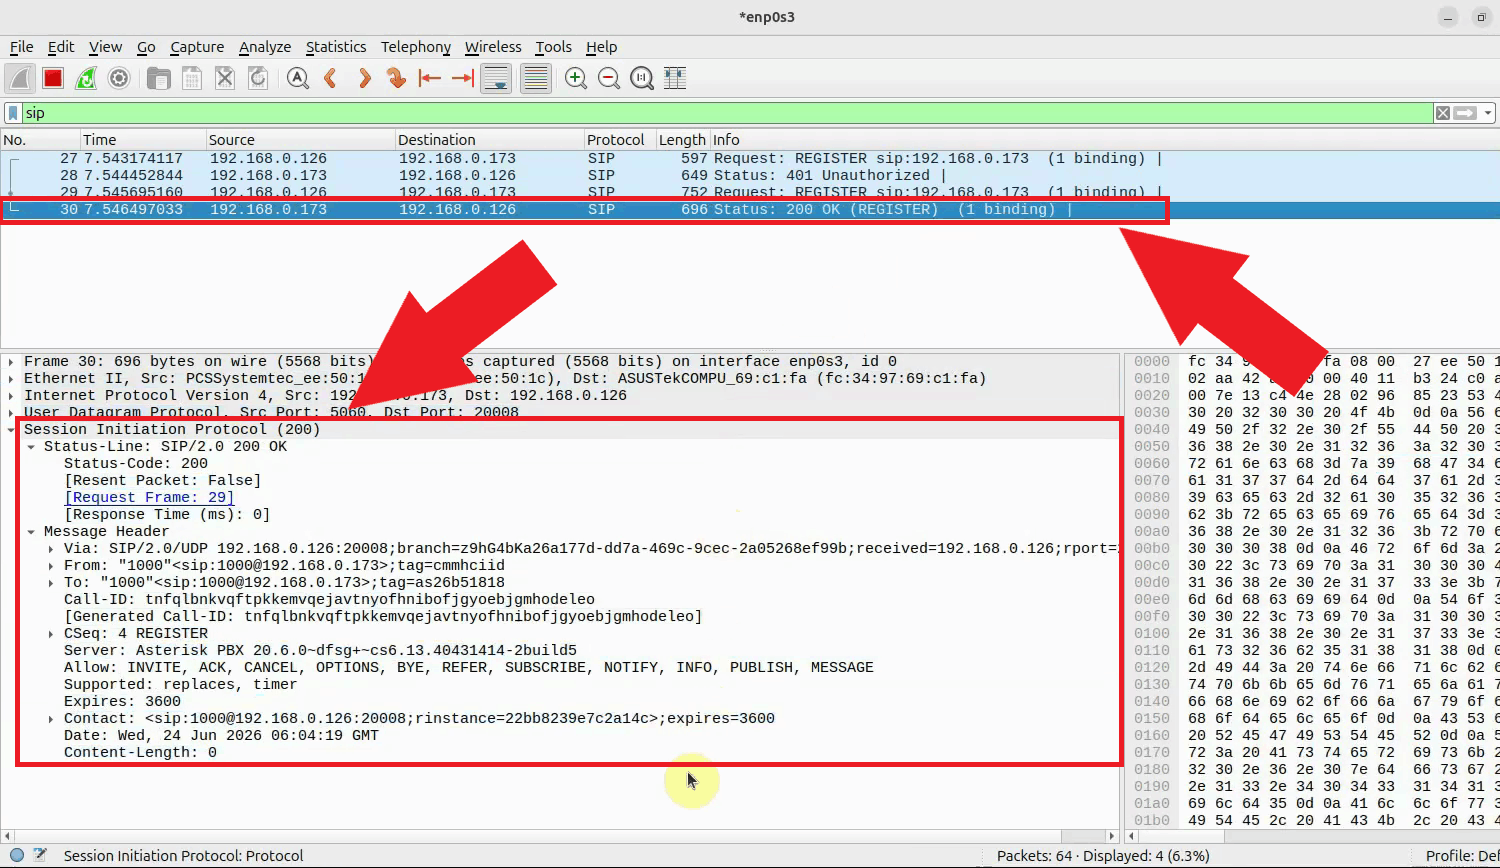1500x868 pixels.
Task: Open the Go menu
Action: (146, 47)
